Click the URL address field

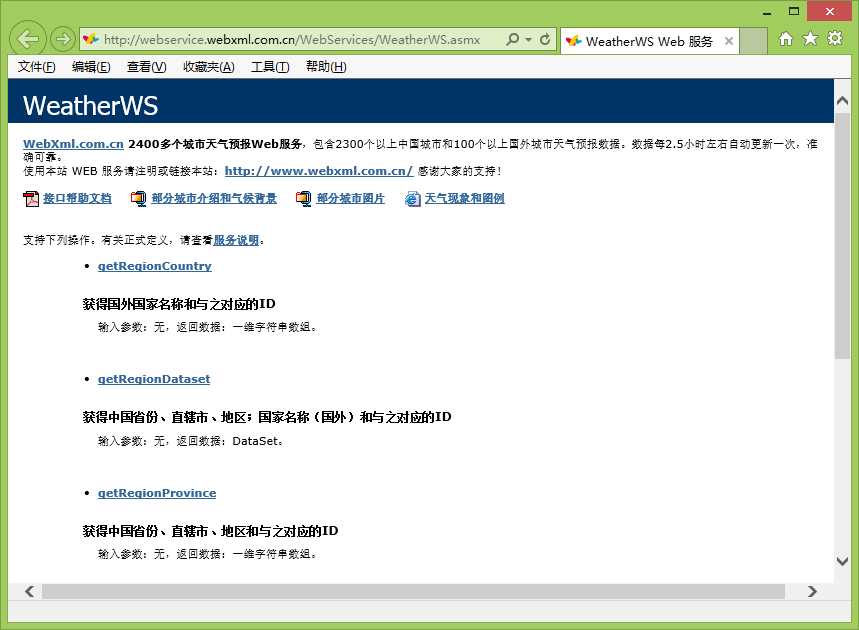pyautogui.click(x=291, y=39)
